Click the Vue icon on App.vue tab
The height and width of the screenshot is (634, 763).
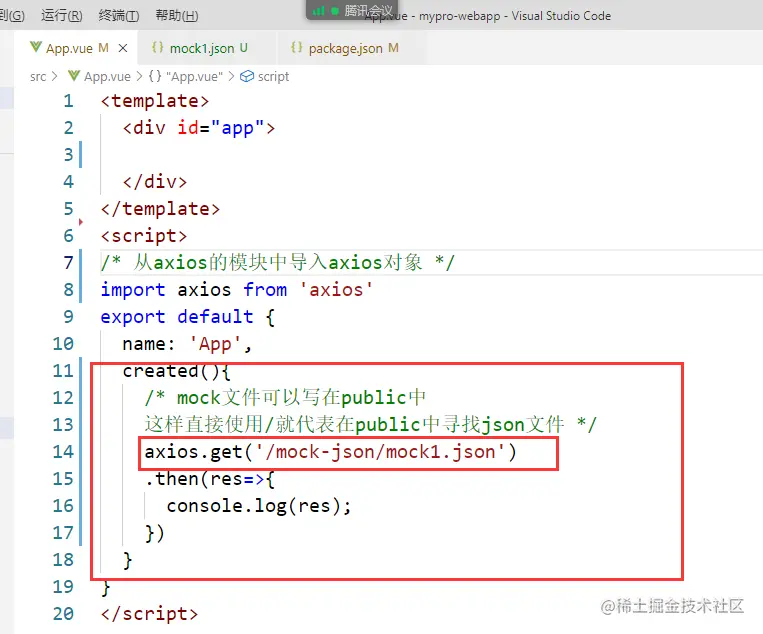coord(36,47)
